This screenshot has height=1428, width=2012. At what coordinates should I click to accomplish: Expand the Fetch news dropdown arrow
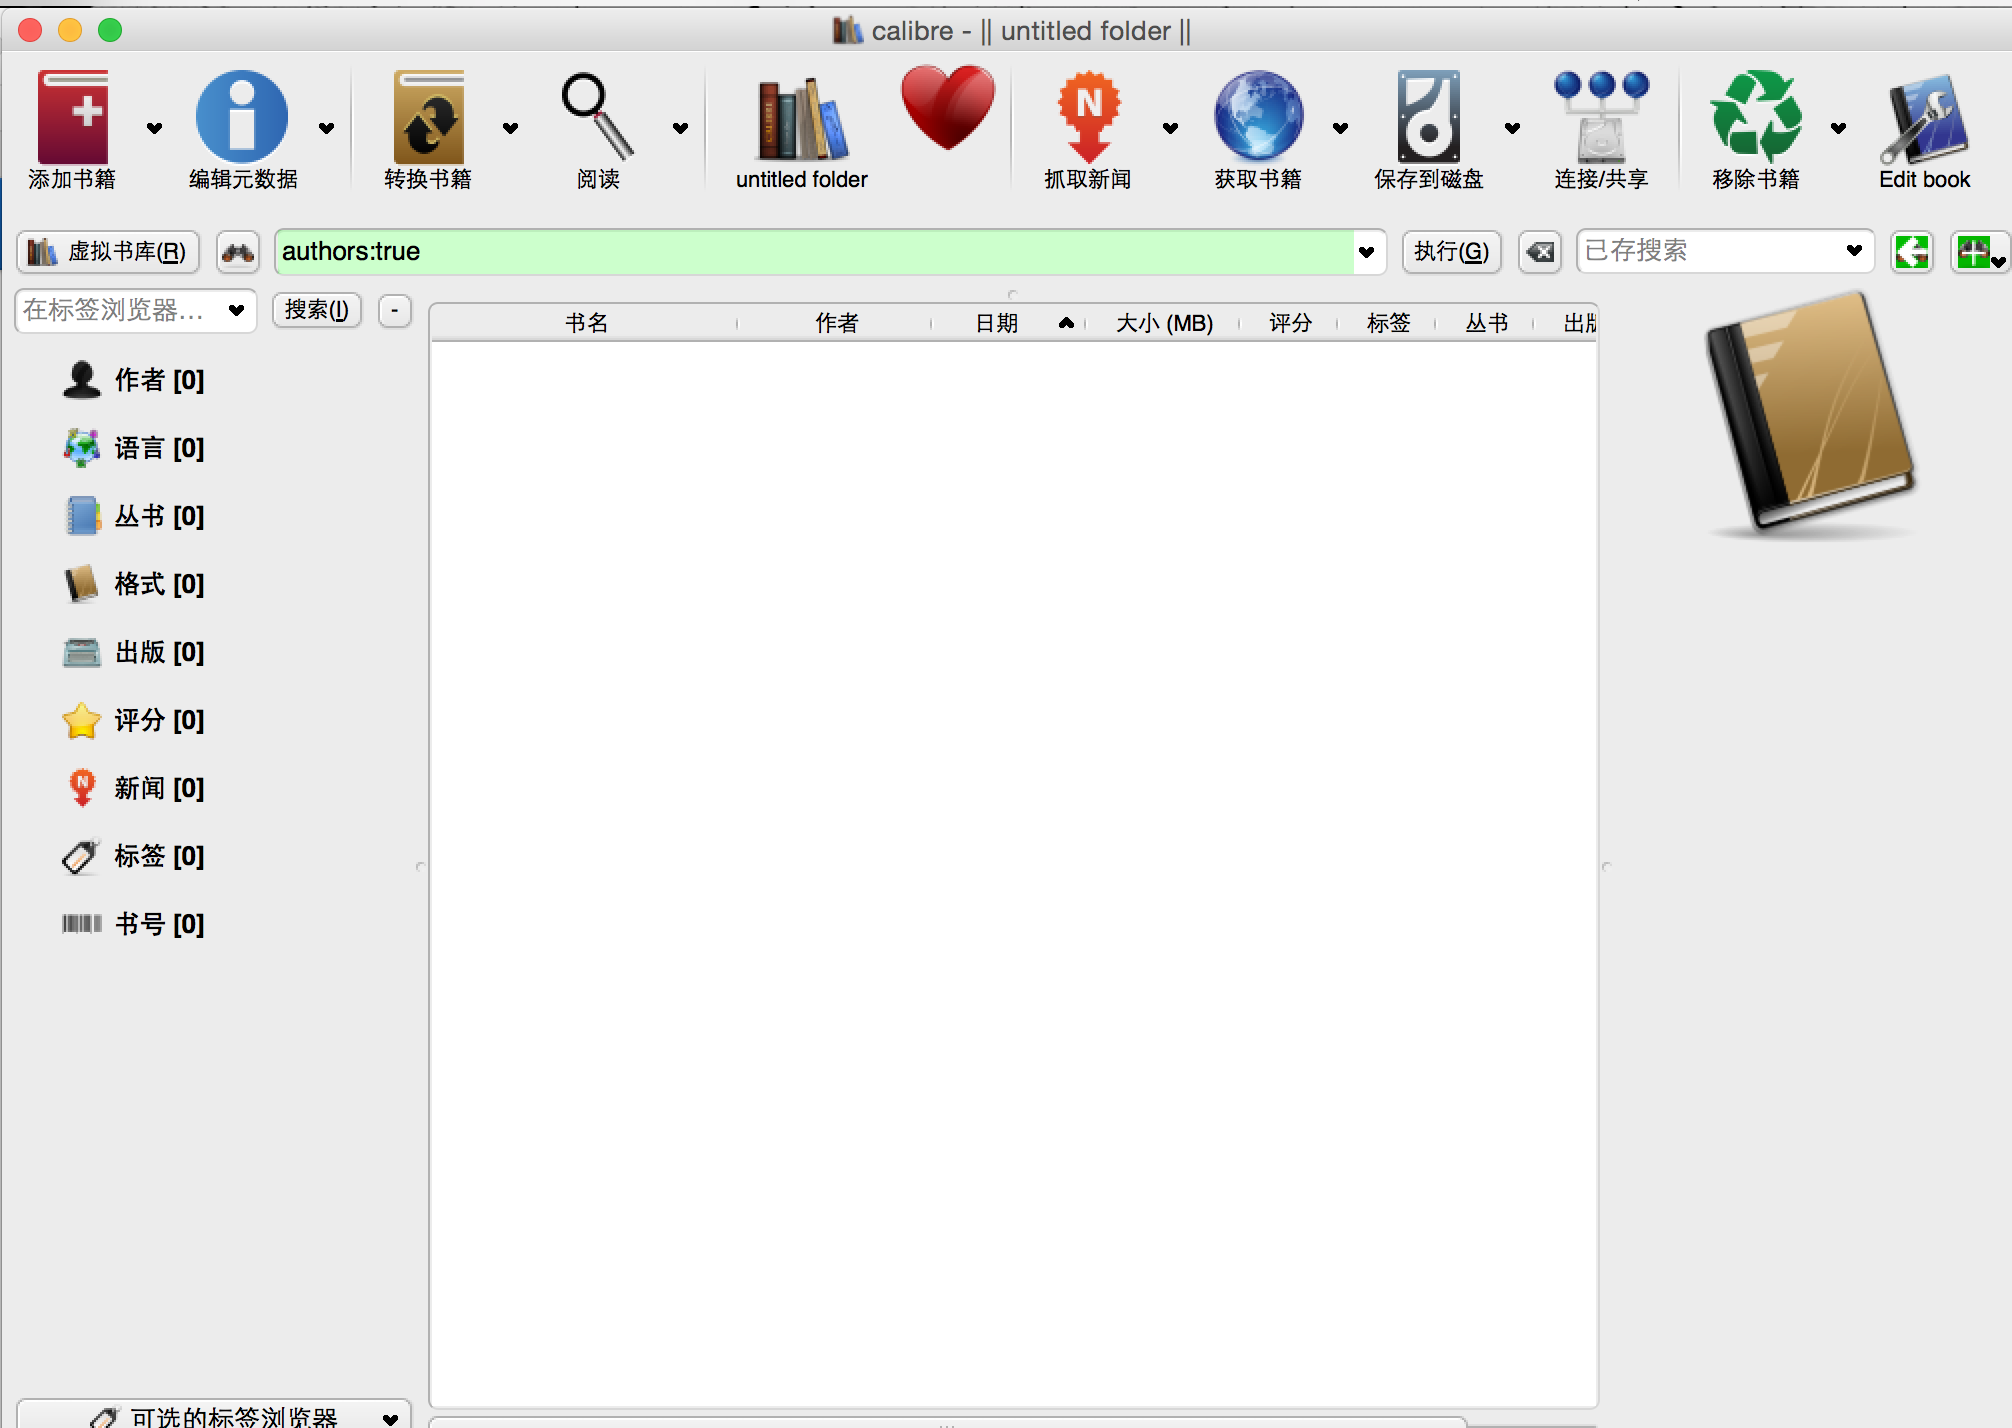(1170, 128)
